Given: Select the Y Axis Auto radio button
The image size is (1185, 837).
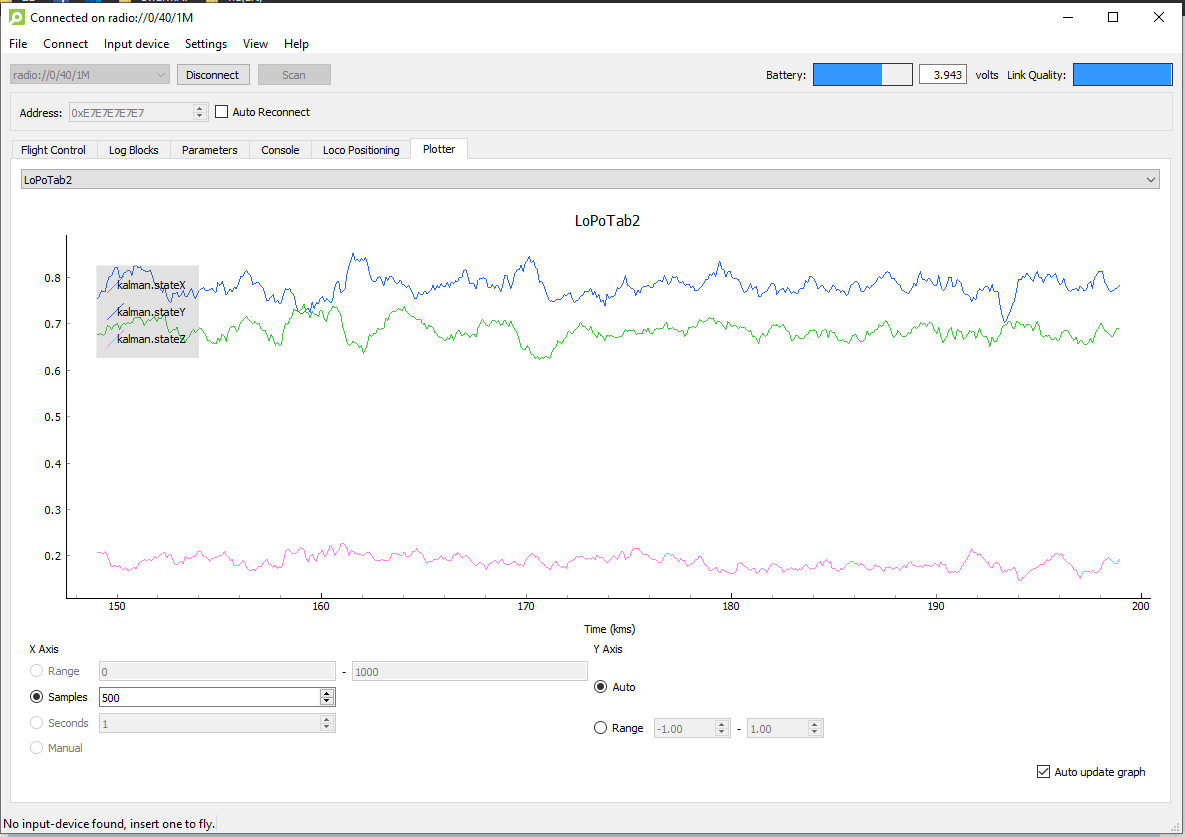Looking at the screenshot, I should click(600, 687).
